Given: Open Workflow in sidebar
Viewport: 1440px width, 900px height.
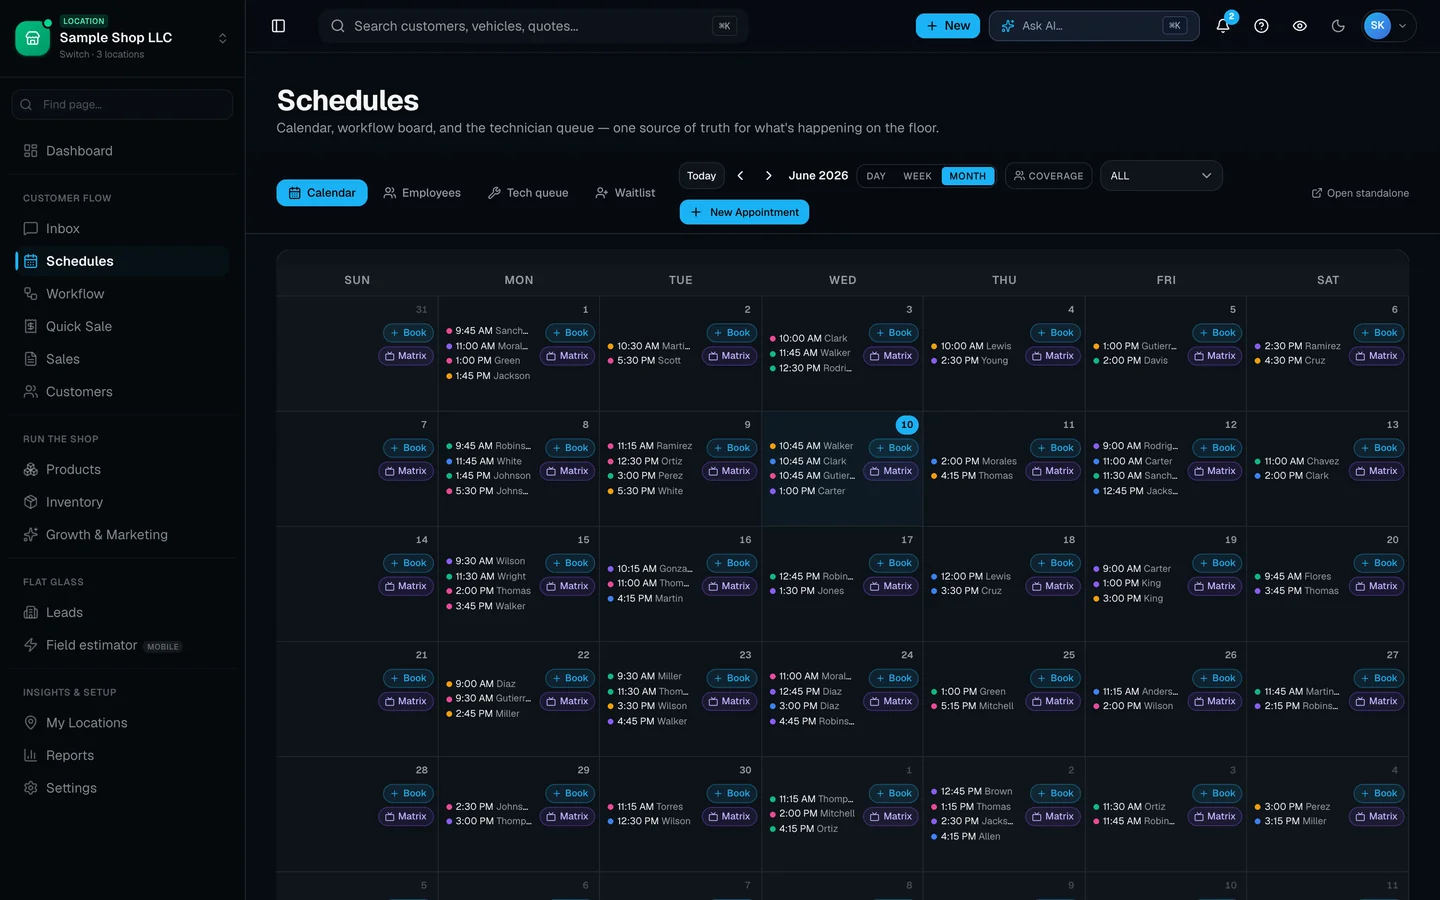Looking at the screenshot, I should [x=122, y=294].
